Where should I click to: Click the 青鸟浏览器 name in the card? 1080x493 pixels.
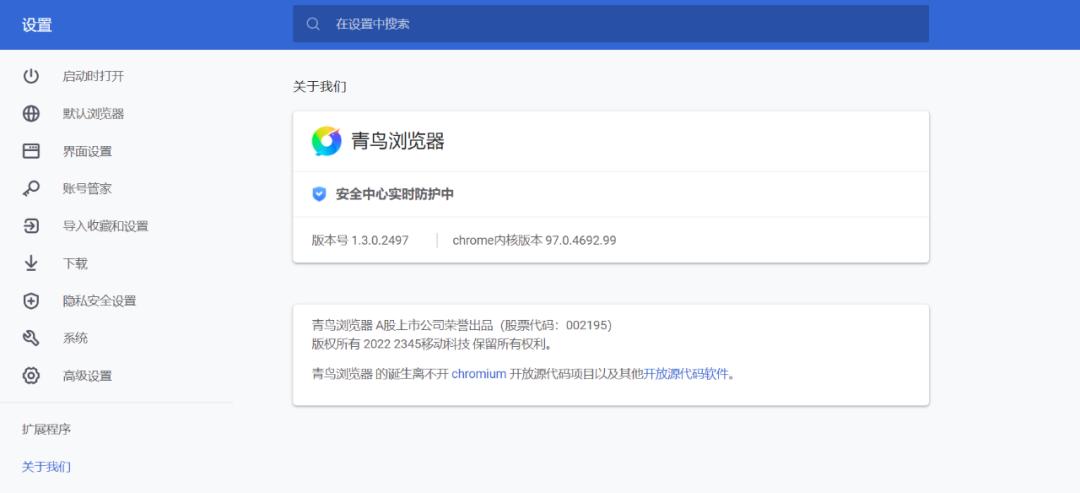[x=398, y=141]
